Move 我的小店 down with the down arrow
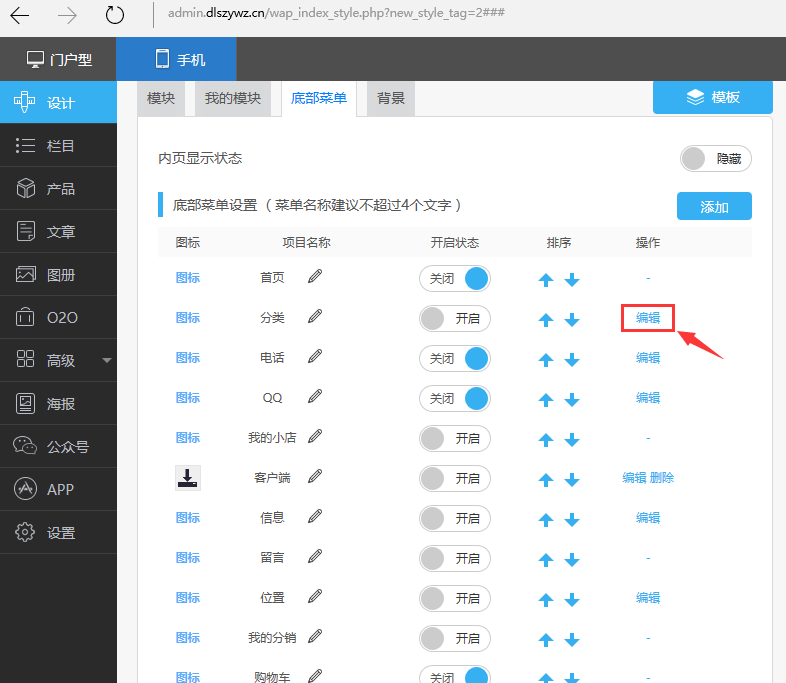 (x=571, y=440)
